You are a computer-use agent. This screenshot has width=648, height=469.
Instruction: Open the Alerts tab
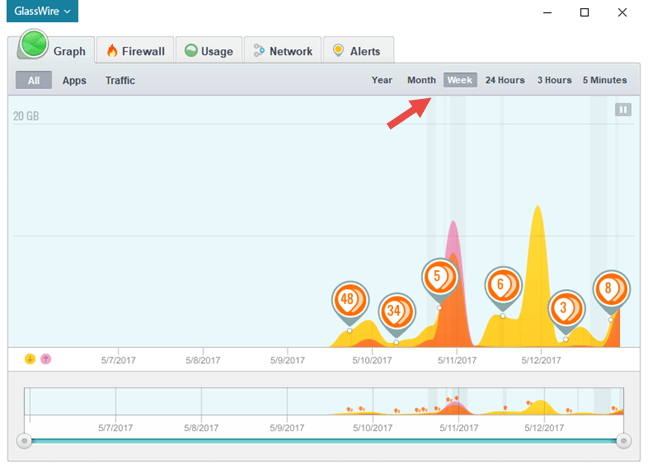(x=358, y=51)
